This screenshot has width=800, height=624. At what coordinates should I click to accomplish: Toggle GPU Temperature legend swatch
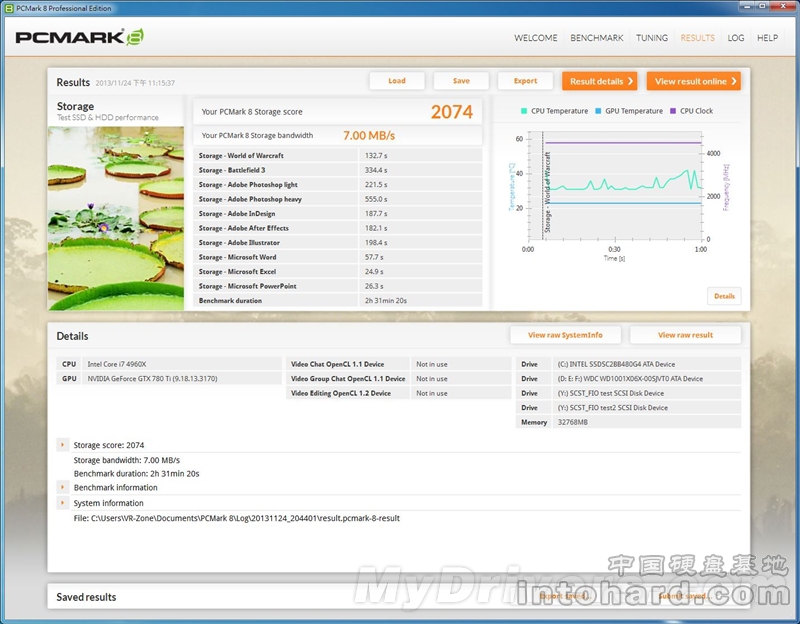[x=598, y=111]
